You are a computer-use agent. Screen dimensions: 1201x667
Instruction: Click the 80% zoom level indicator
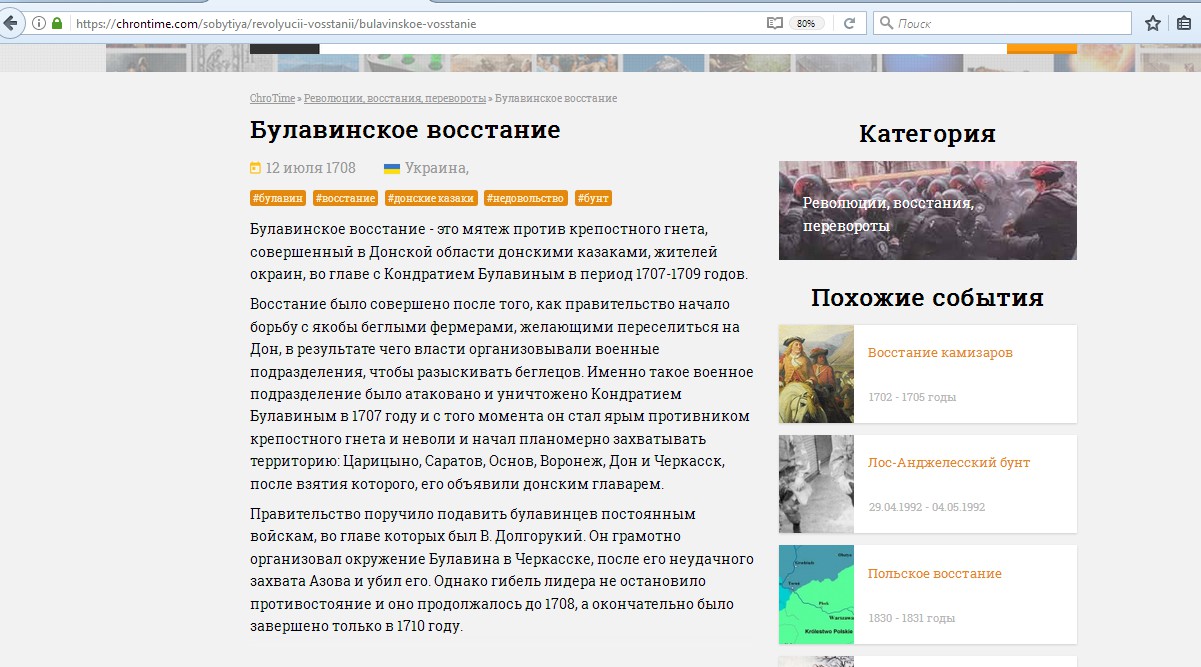click(x=806, y=23)
